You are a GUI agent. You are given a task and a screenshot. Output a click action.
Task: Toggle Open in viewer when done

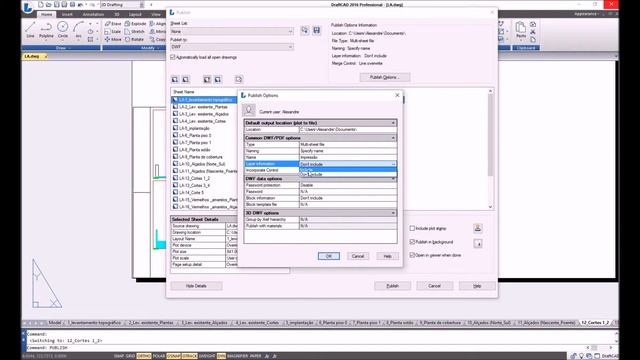412,255
